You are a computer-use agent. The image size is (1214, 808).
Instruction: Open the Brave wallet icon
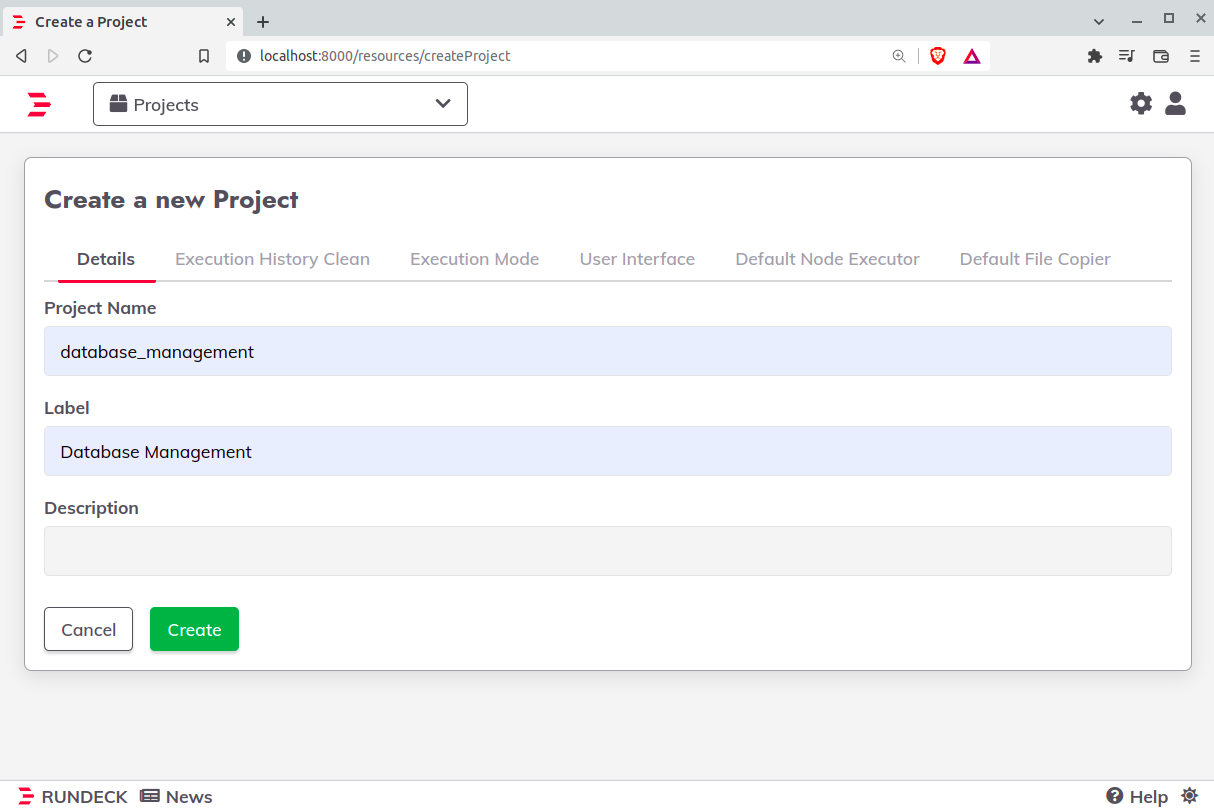[1161, 56]
